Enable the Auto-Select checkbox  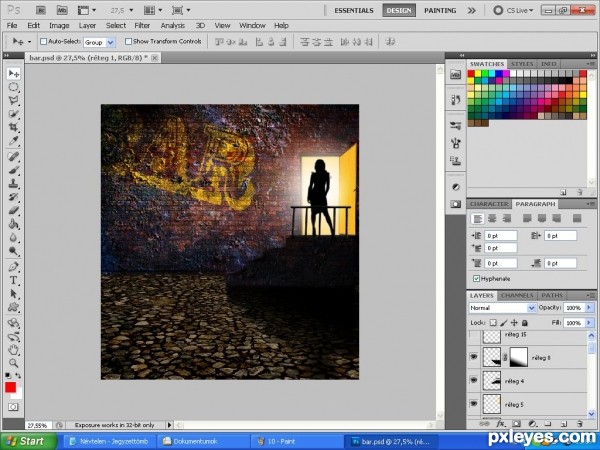pyautogui.click(x=44, y=41)
